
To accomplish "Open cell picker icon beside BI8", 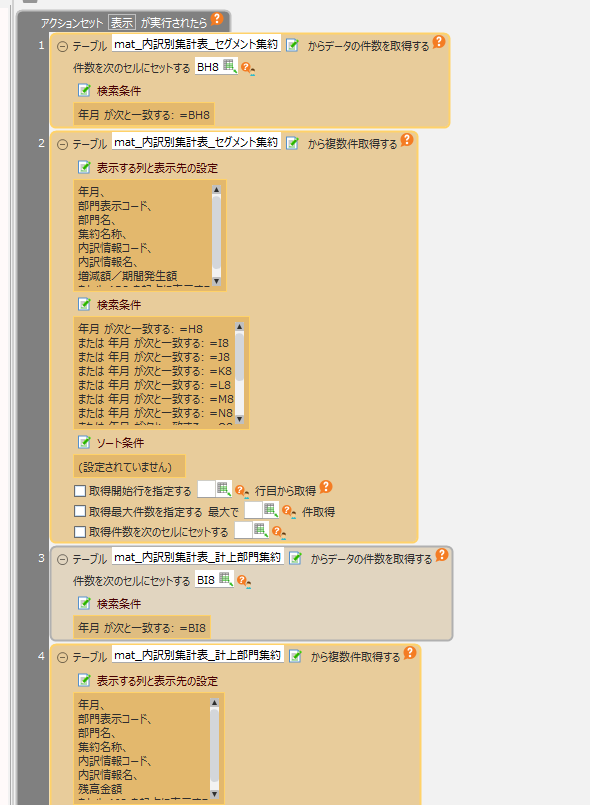I will coord(226,579).
